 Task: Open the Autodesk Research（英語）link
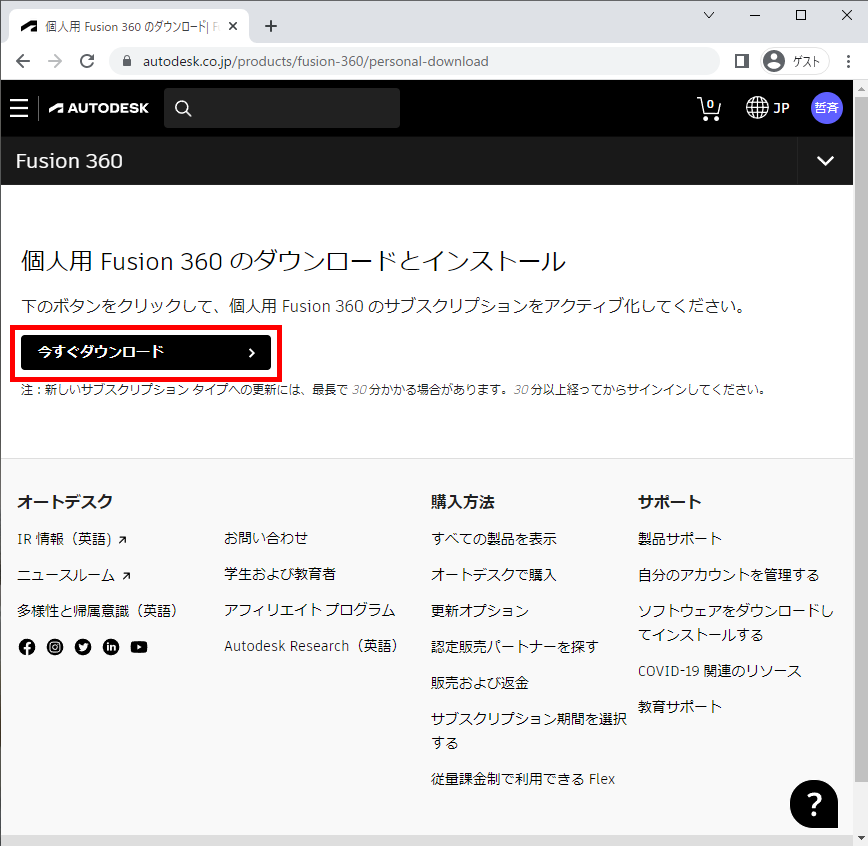pyautogui.click(x=311, y=646)
